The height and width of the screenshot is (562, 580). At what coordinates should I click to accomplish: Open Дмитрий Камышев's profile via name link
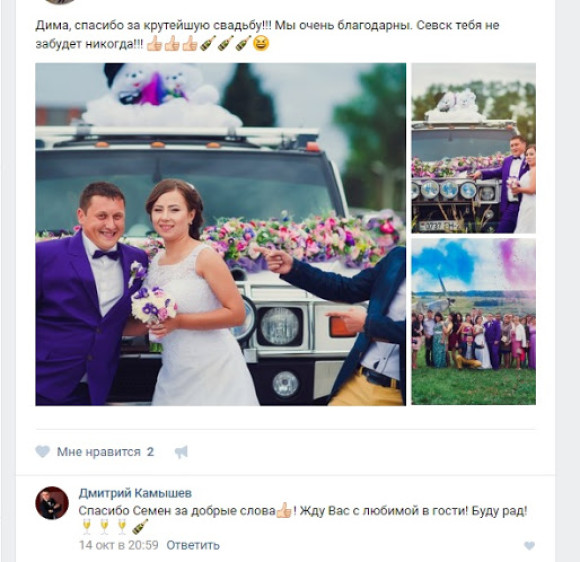pos(135,493)
